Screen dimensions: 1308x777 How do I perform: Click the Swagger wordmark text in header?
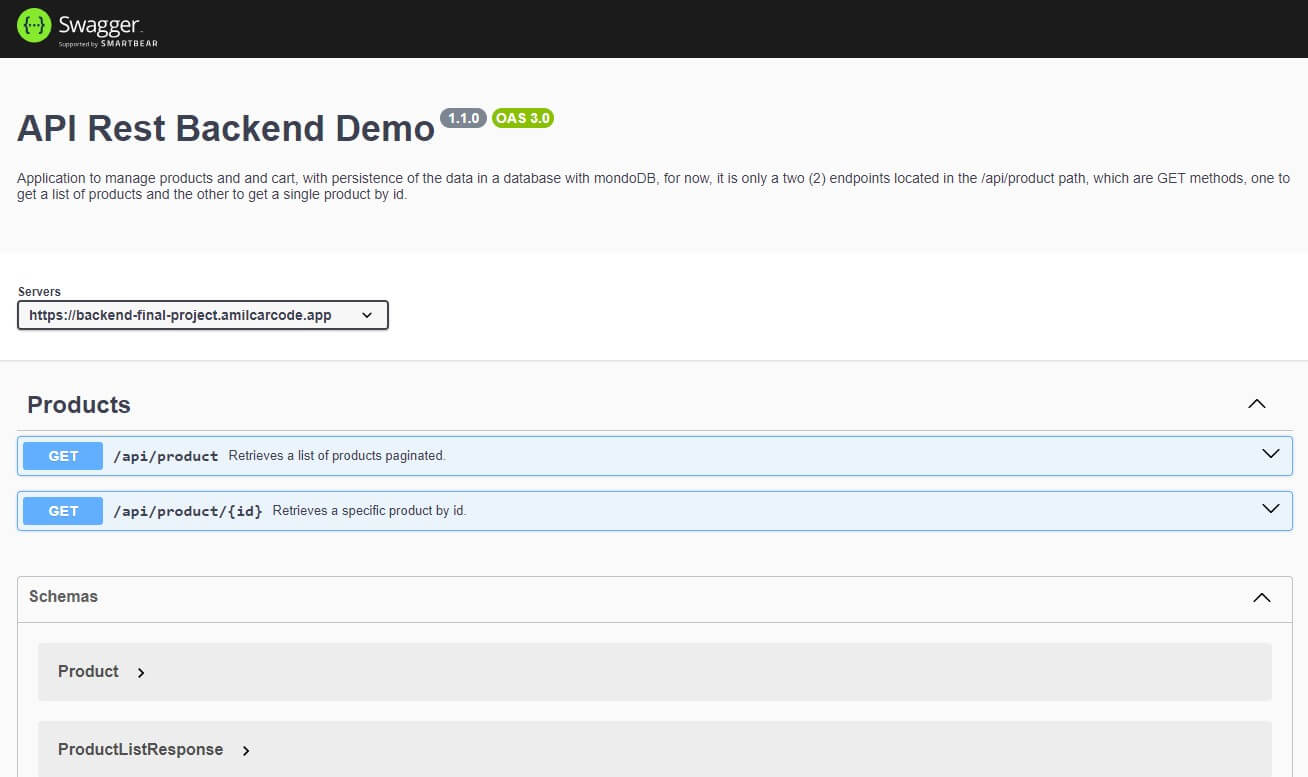click(100, 24)
